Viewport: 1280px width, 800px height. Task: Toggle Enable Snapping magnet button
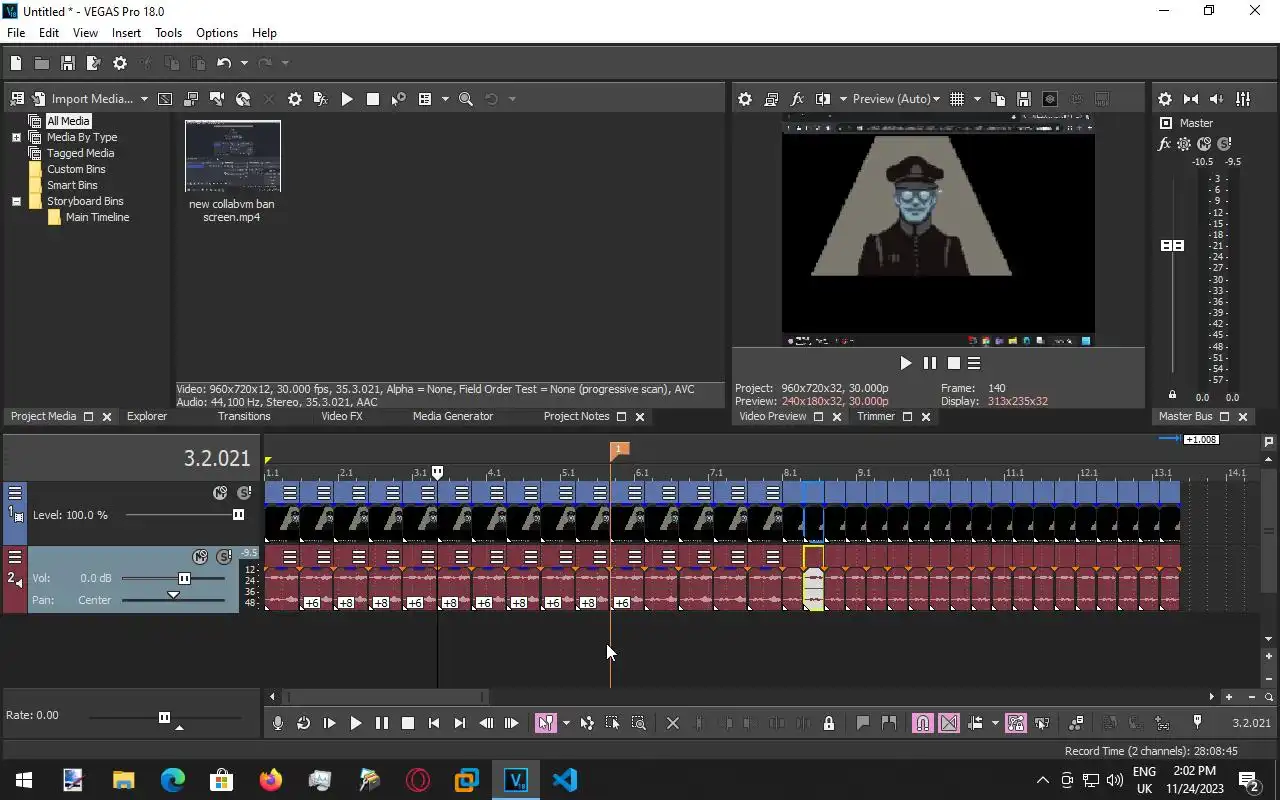pyautogui.click(x=923, y=723)
